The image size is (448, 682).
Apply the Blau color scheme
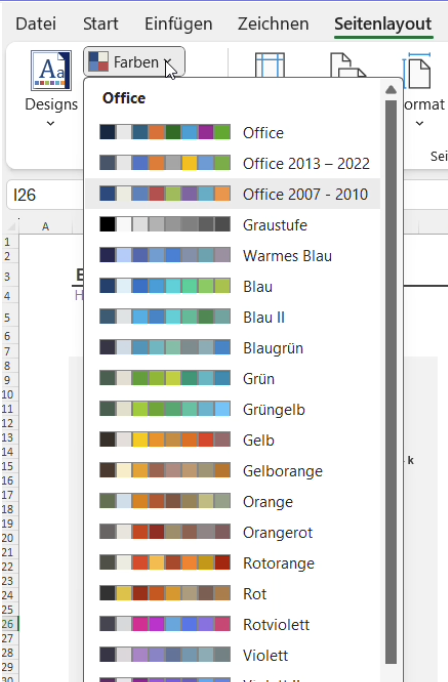233,287
